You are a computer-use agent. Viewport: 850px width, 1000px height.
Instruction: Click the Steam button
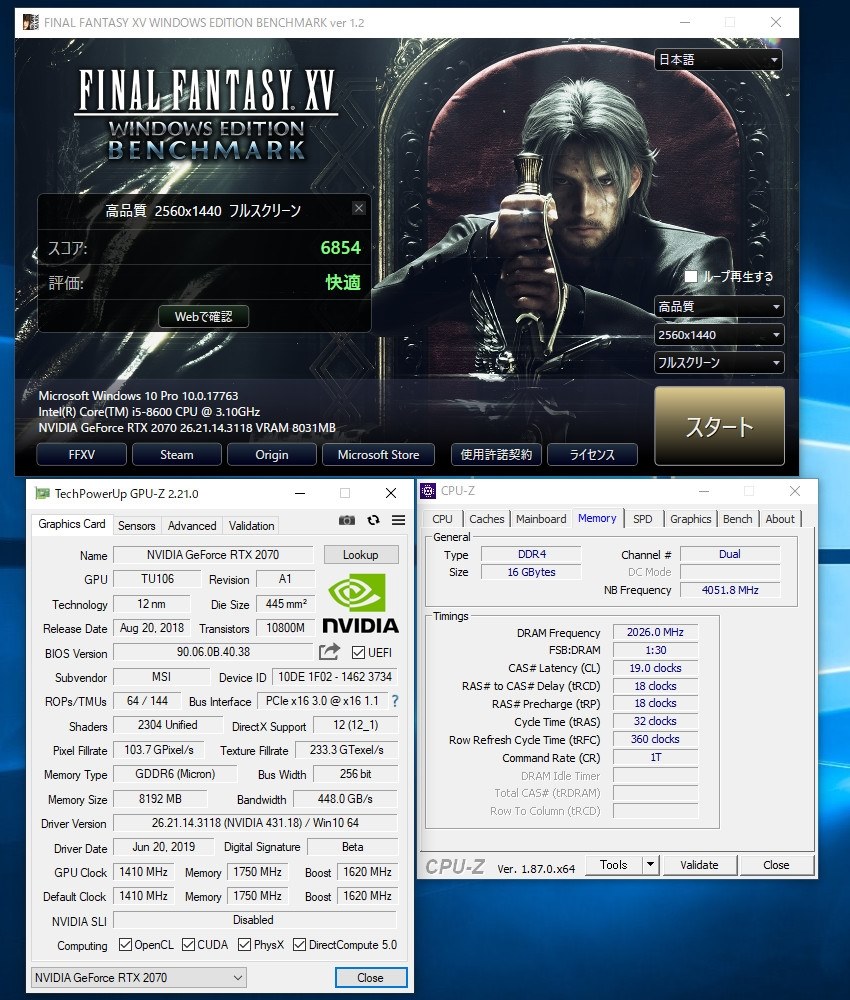177,455
